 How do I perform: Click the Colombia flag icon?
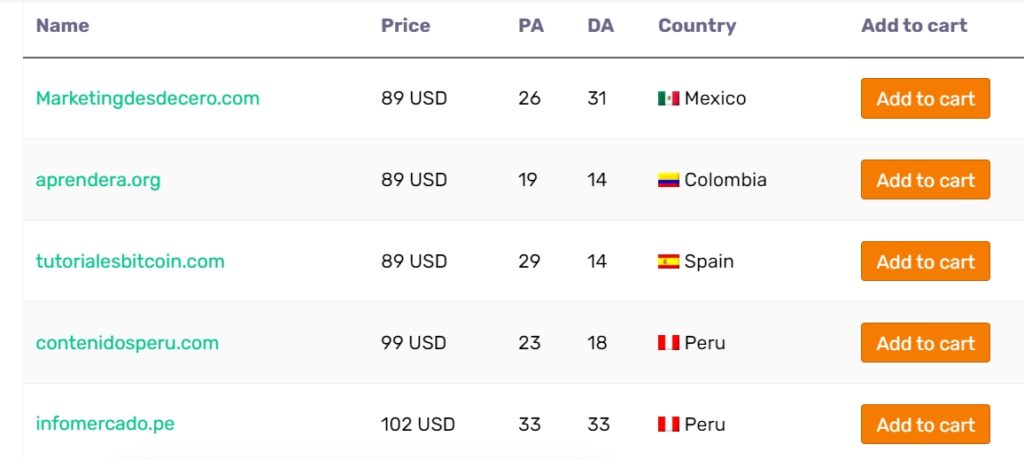668,180
